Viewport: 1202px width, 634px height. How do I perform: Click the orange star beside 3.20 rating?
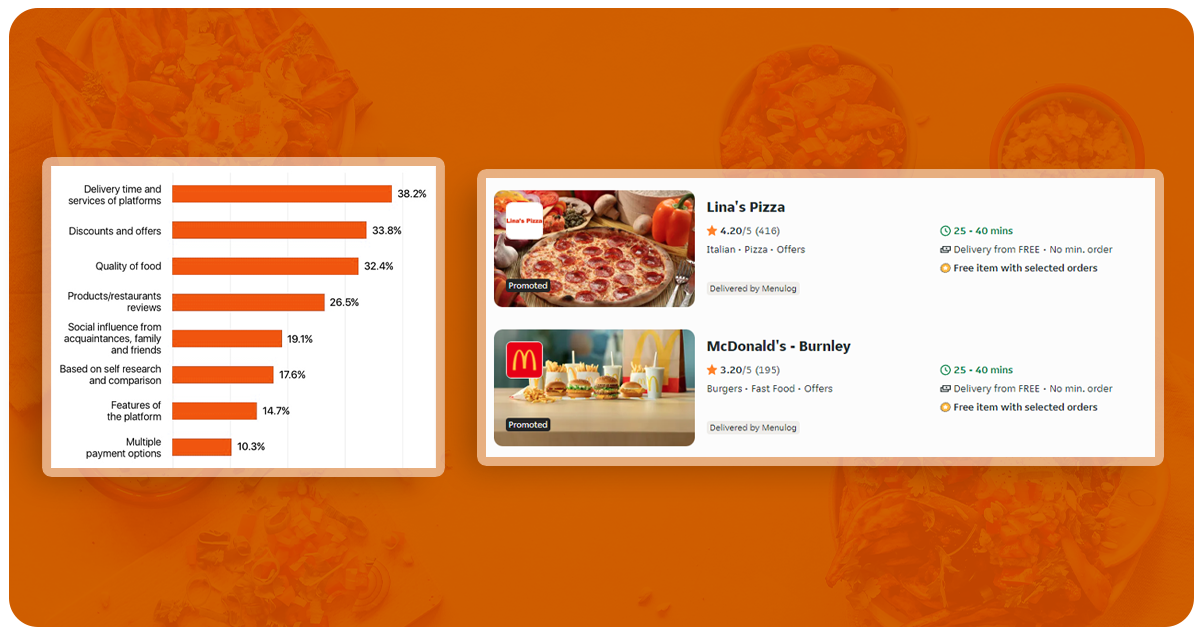(x=712, y=370)
